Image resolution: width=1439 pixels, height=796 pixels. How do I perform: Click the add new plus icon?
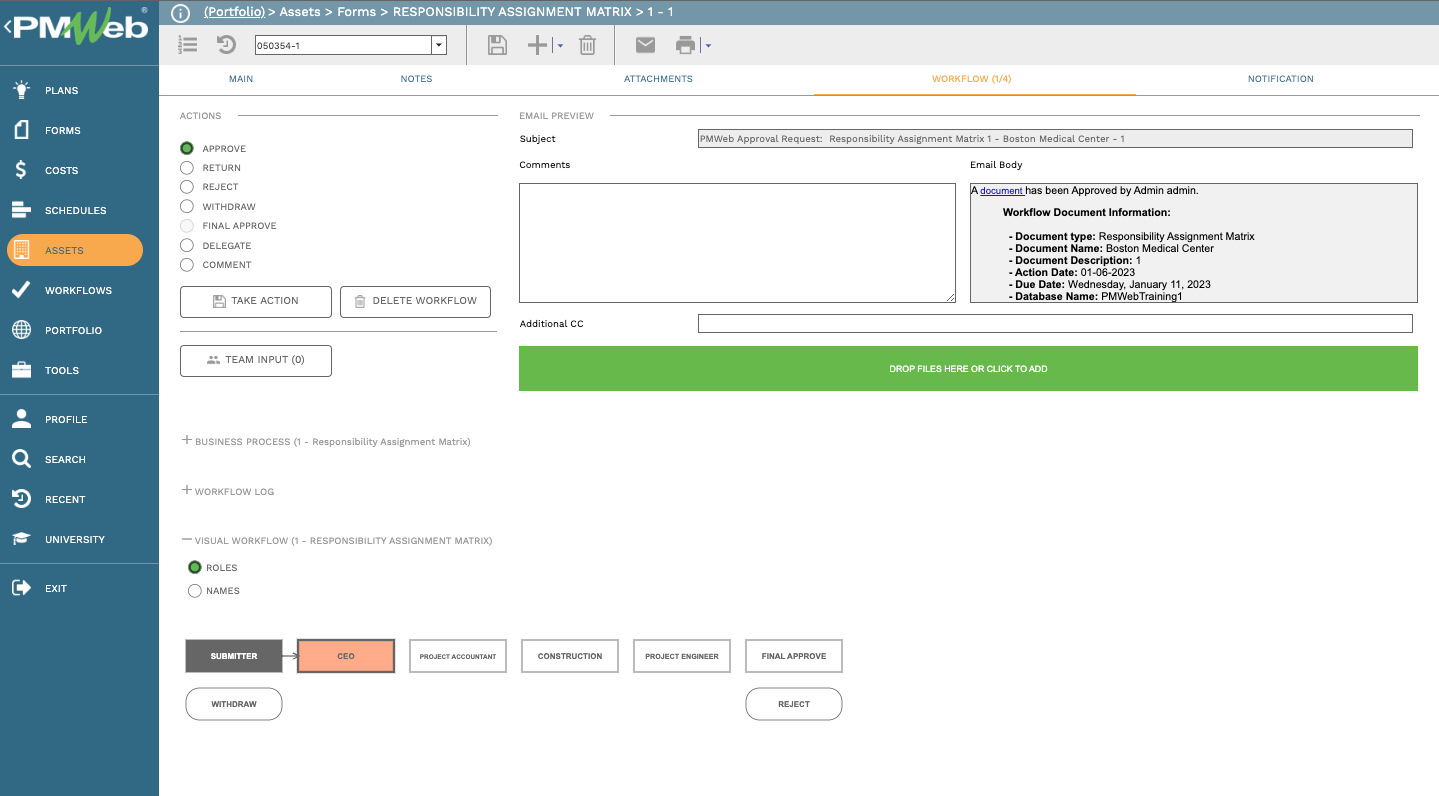[x=537, y=45]
